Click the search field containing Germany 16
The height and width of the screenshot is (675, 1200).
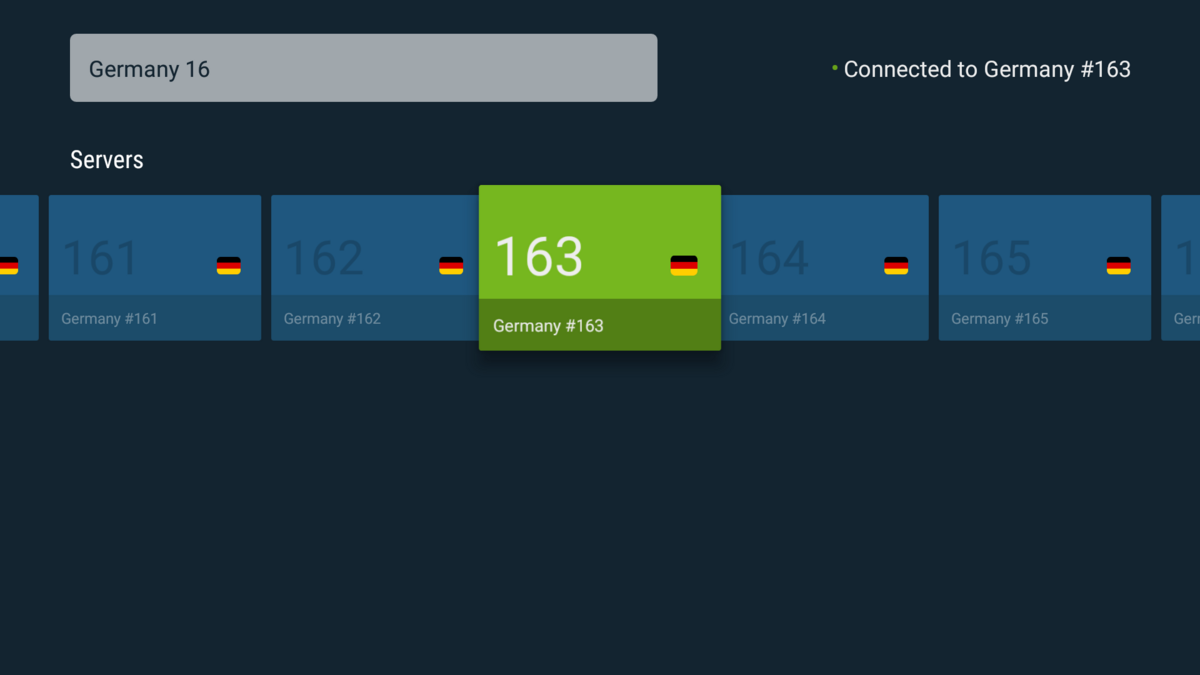tap(363, 68)
